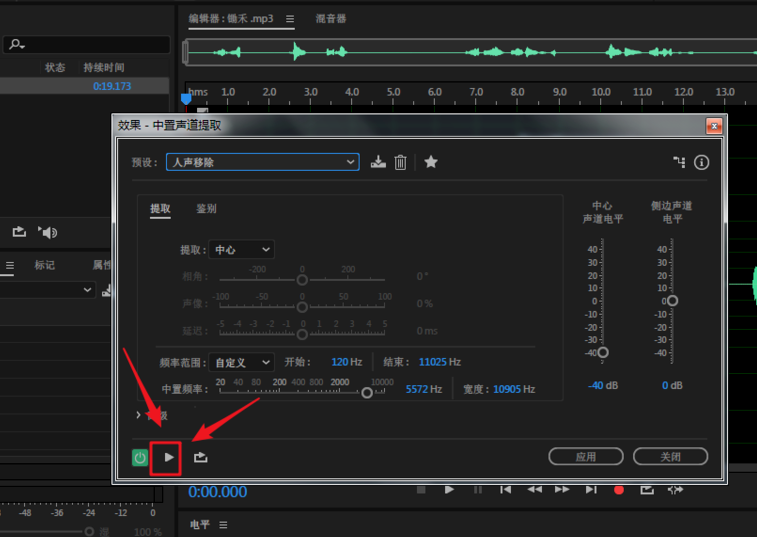Move playhead to previous with transport icon

pos(505,490)
